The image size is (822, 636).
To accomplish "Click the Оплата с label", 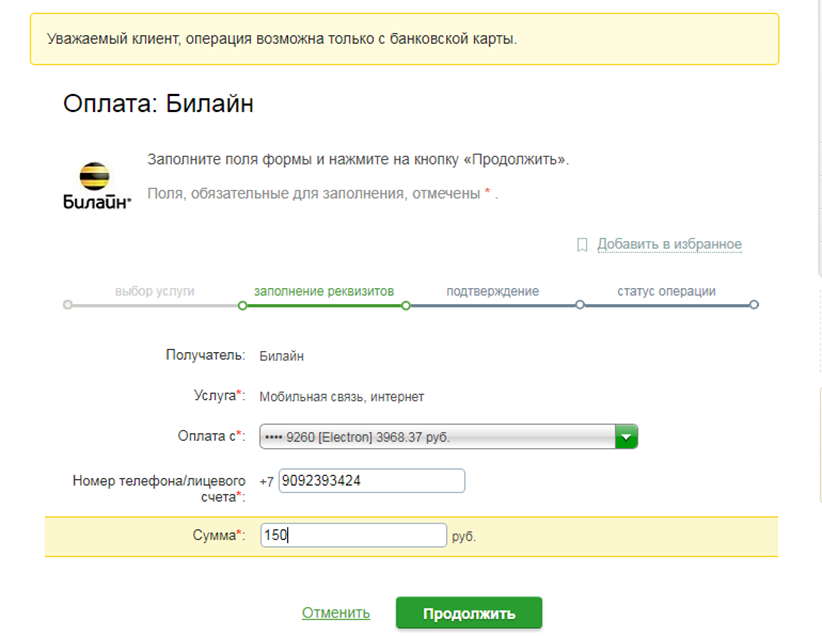I will [x=211, y=436].
